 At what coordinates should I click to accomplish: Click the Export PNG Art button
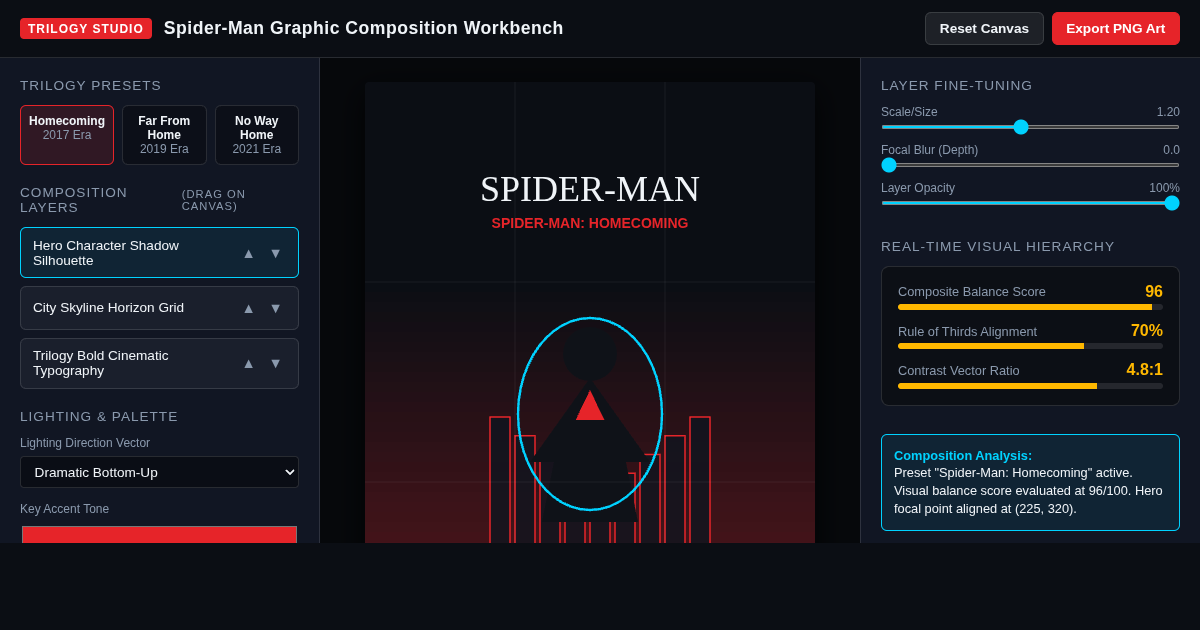[x=1116, y=28]
